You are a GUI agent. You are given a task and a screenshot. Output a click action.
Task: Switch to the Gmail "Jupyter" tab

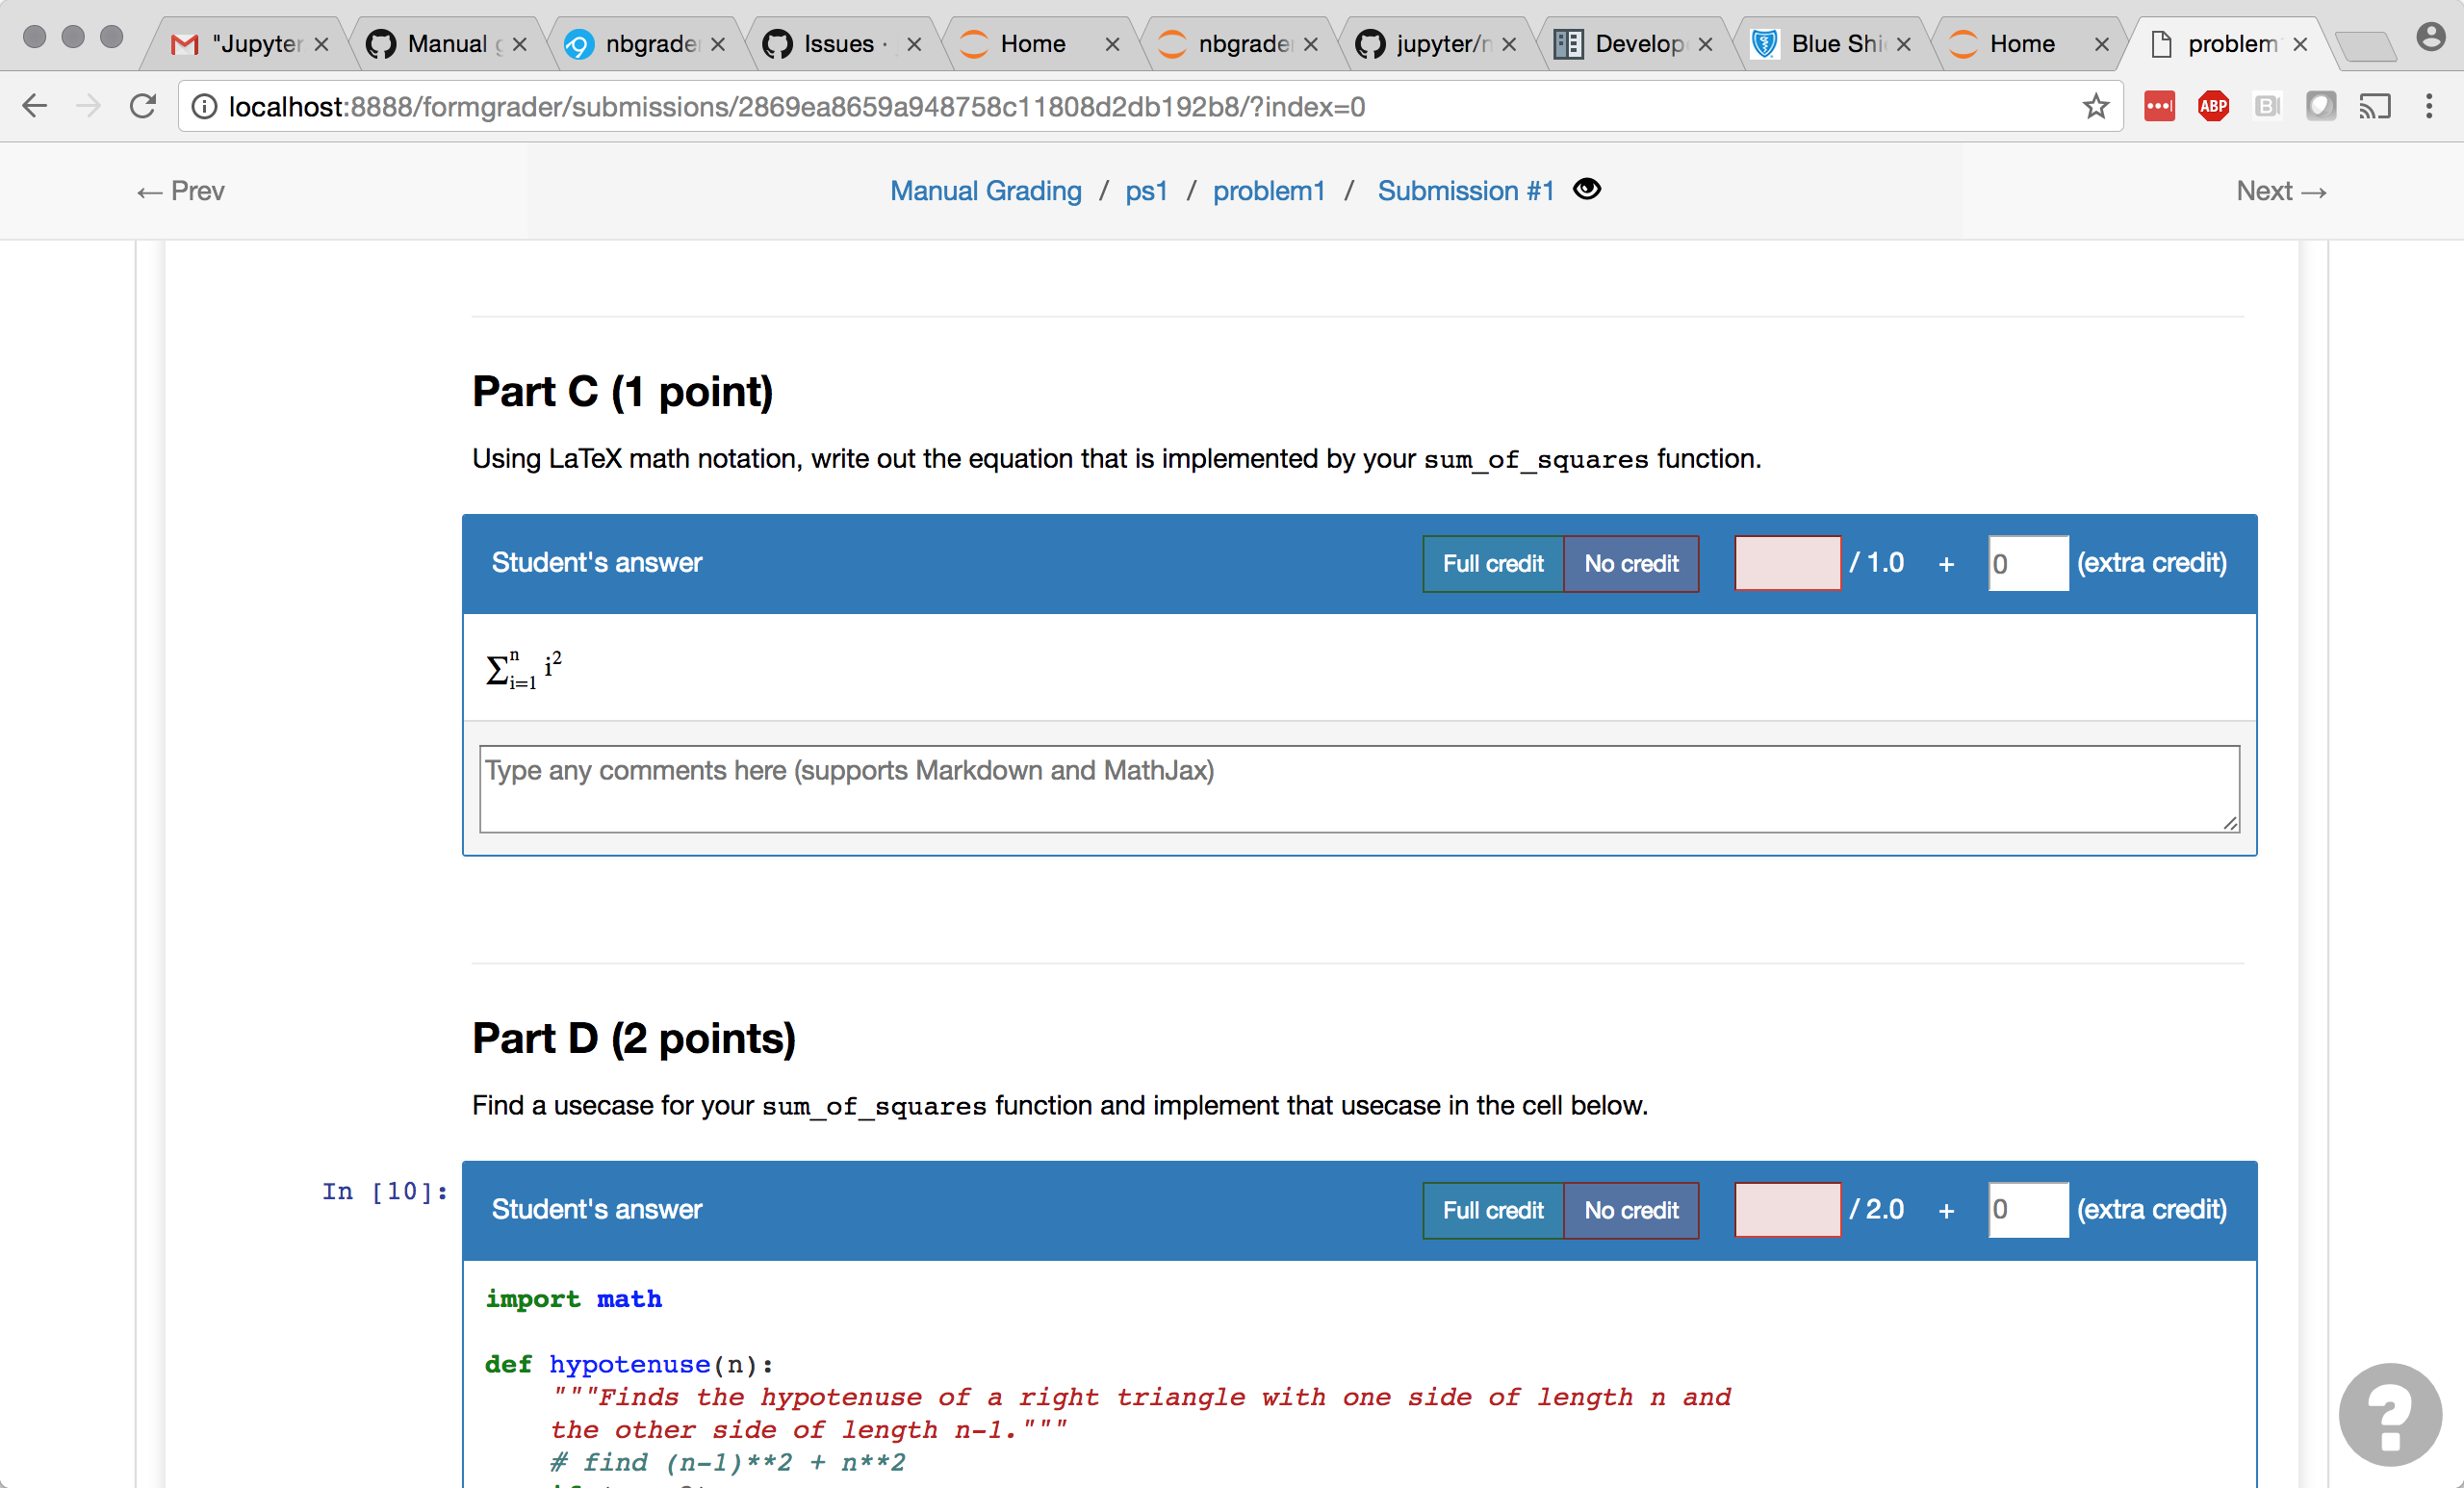coord(240,43)
